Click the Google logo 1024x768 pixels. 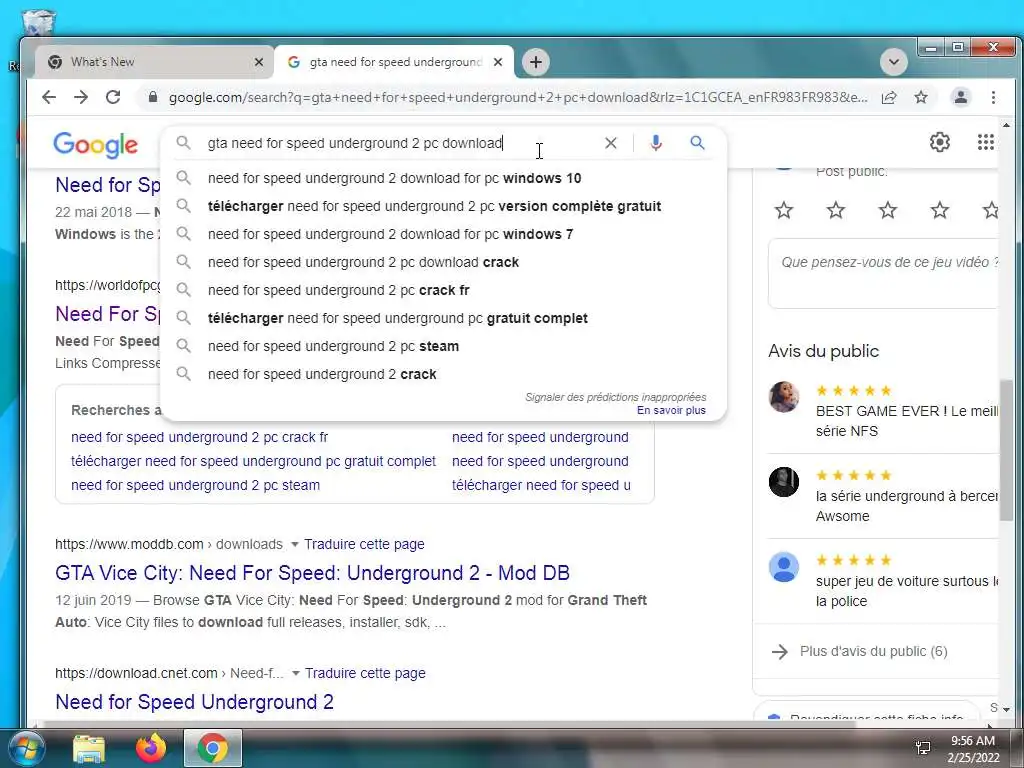coord(95,144)
